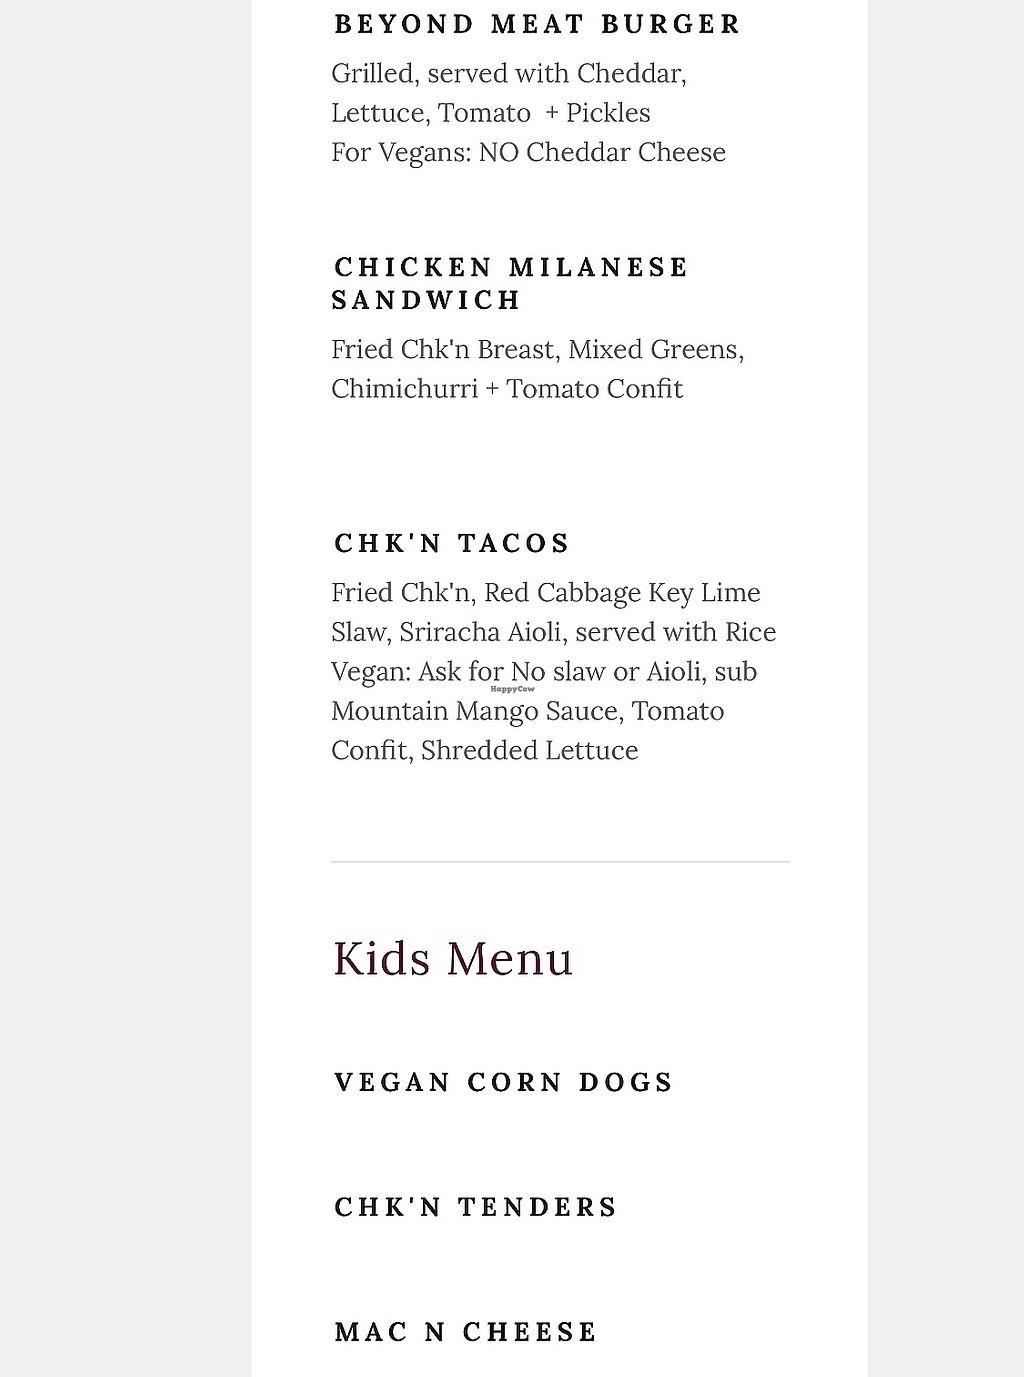This screenshot has height=1377, width=1024.
Task: Select the 'Confit, Shredded Lettuce' text
Action: coord(484,750)
